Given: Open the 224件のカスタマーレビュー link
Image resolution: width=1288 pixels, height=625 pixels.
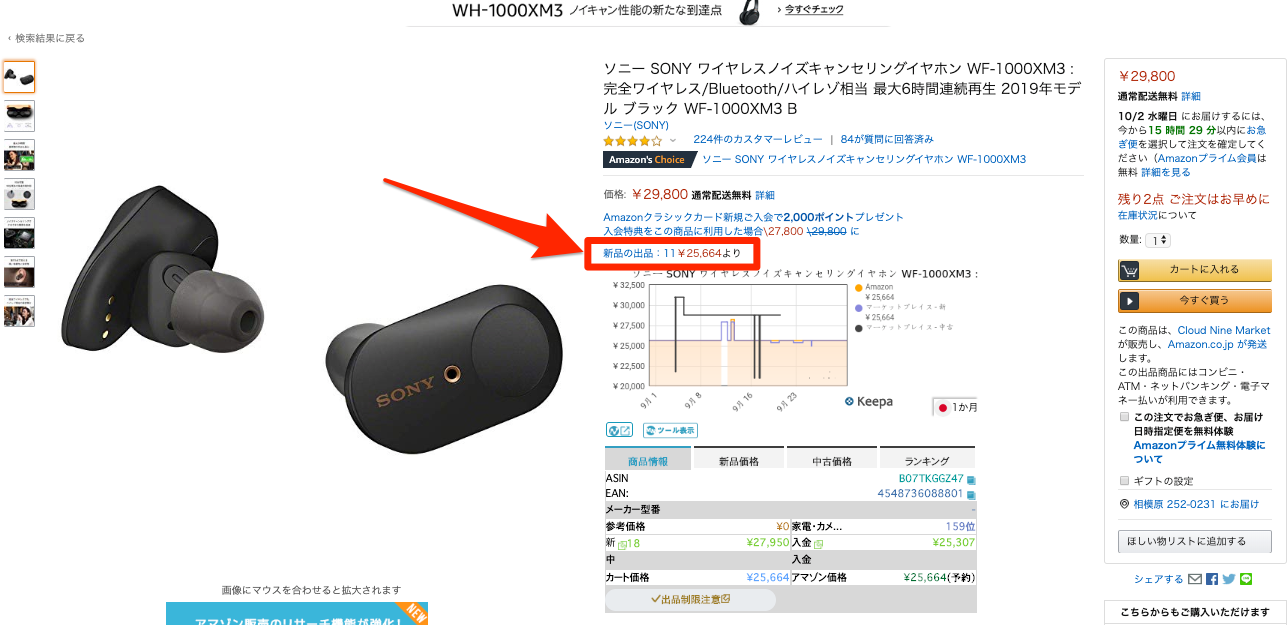Looking at the screenshot, I should point(758,139).
